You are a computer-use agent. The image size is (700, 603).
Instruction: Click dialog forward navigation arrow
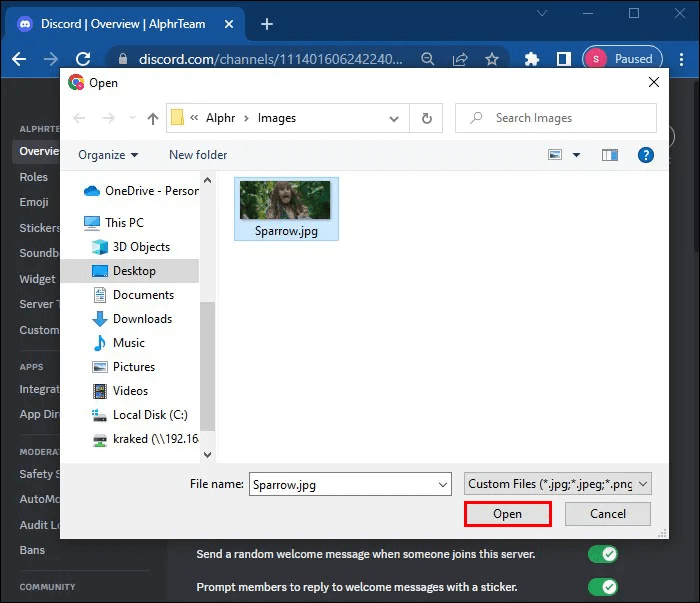pyautogui.click(x=108, y=118)
